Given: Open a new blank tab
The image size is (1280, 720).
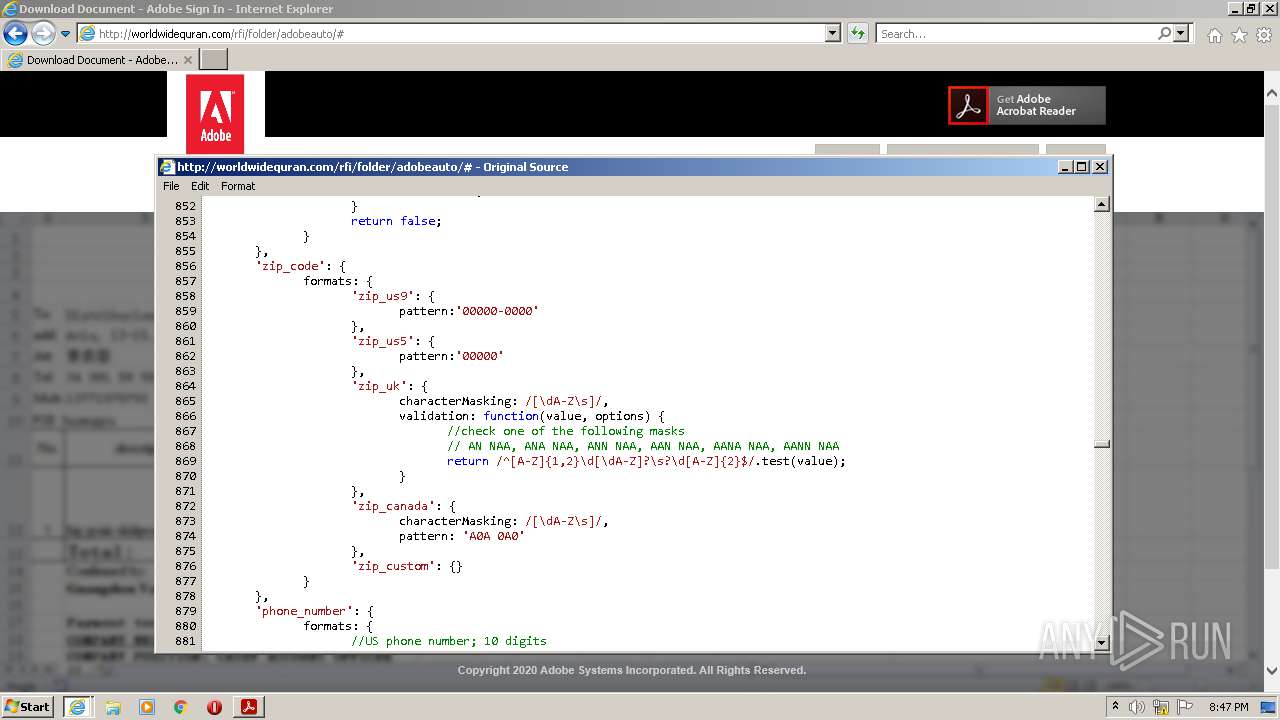Looking at the screenshot, I should (214, 60).
